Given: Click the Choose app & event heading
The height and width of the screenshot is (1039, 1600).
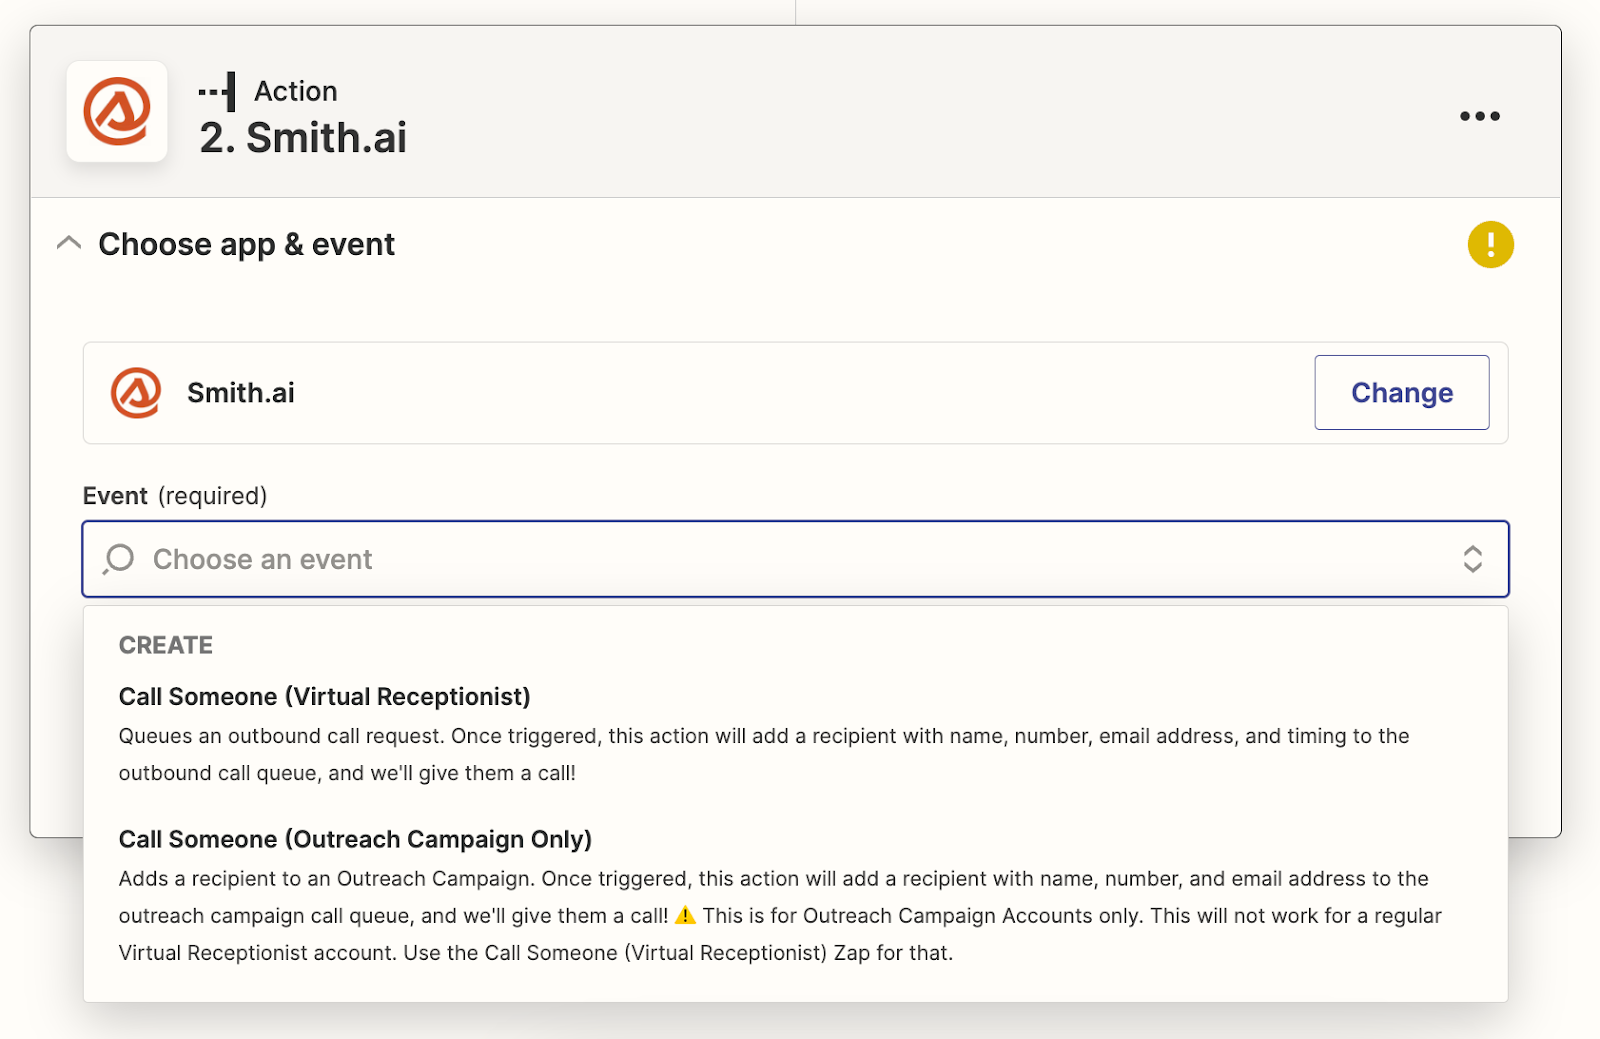Looking at the screenshot, I should pyautogui.click(x=246, y=244).
